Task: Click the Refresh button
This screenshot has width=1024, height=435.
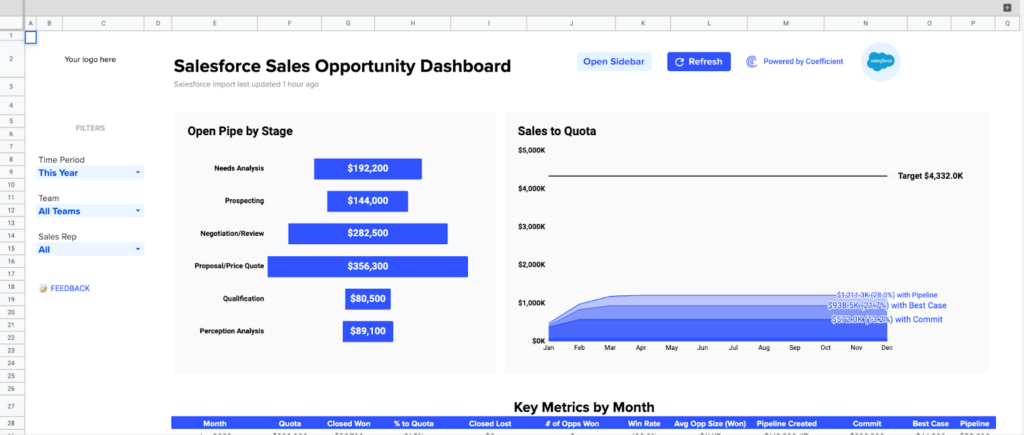Action: 698,62
